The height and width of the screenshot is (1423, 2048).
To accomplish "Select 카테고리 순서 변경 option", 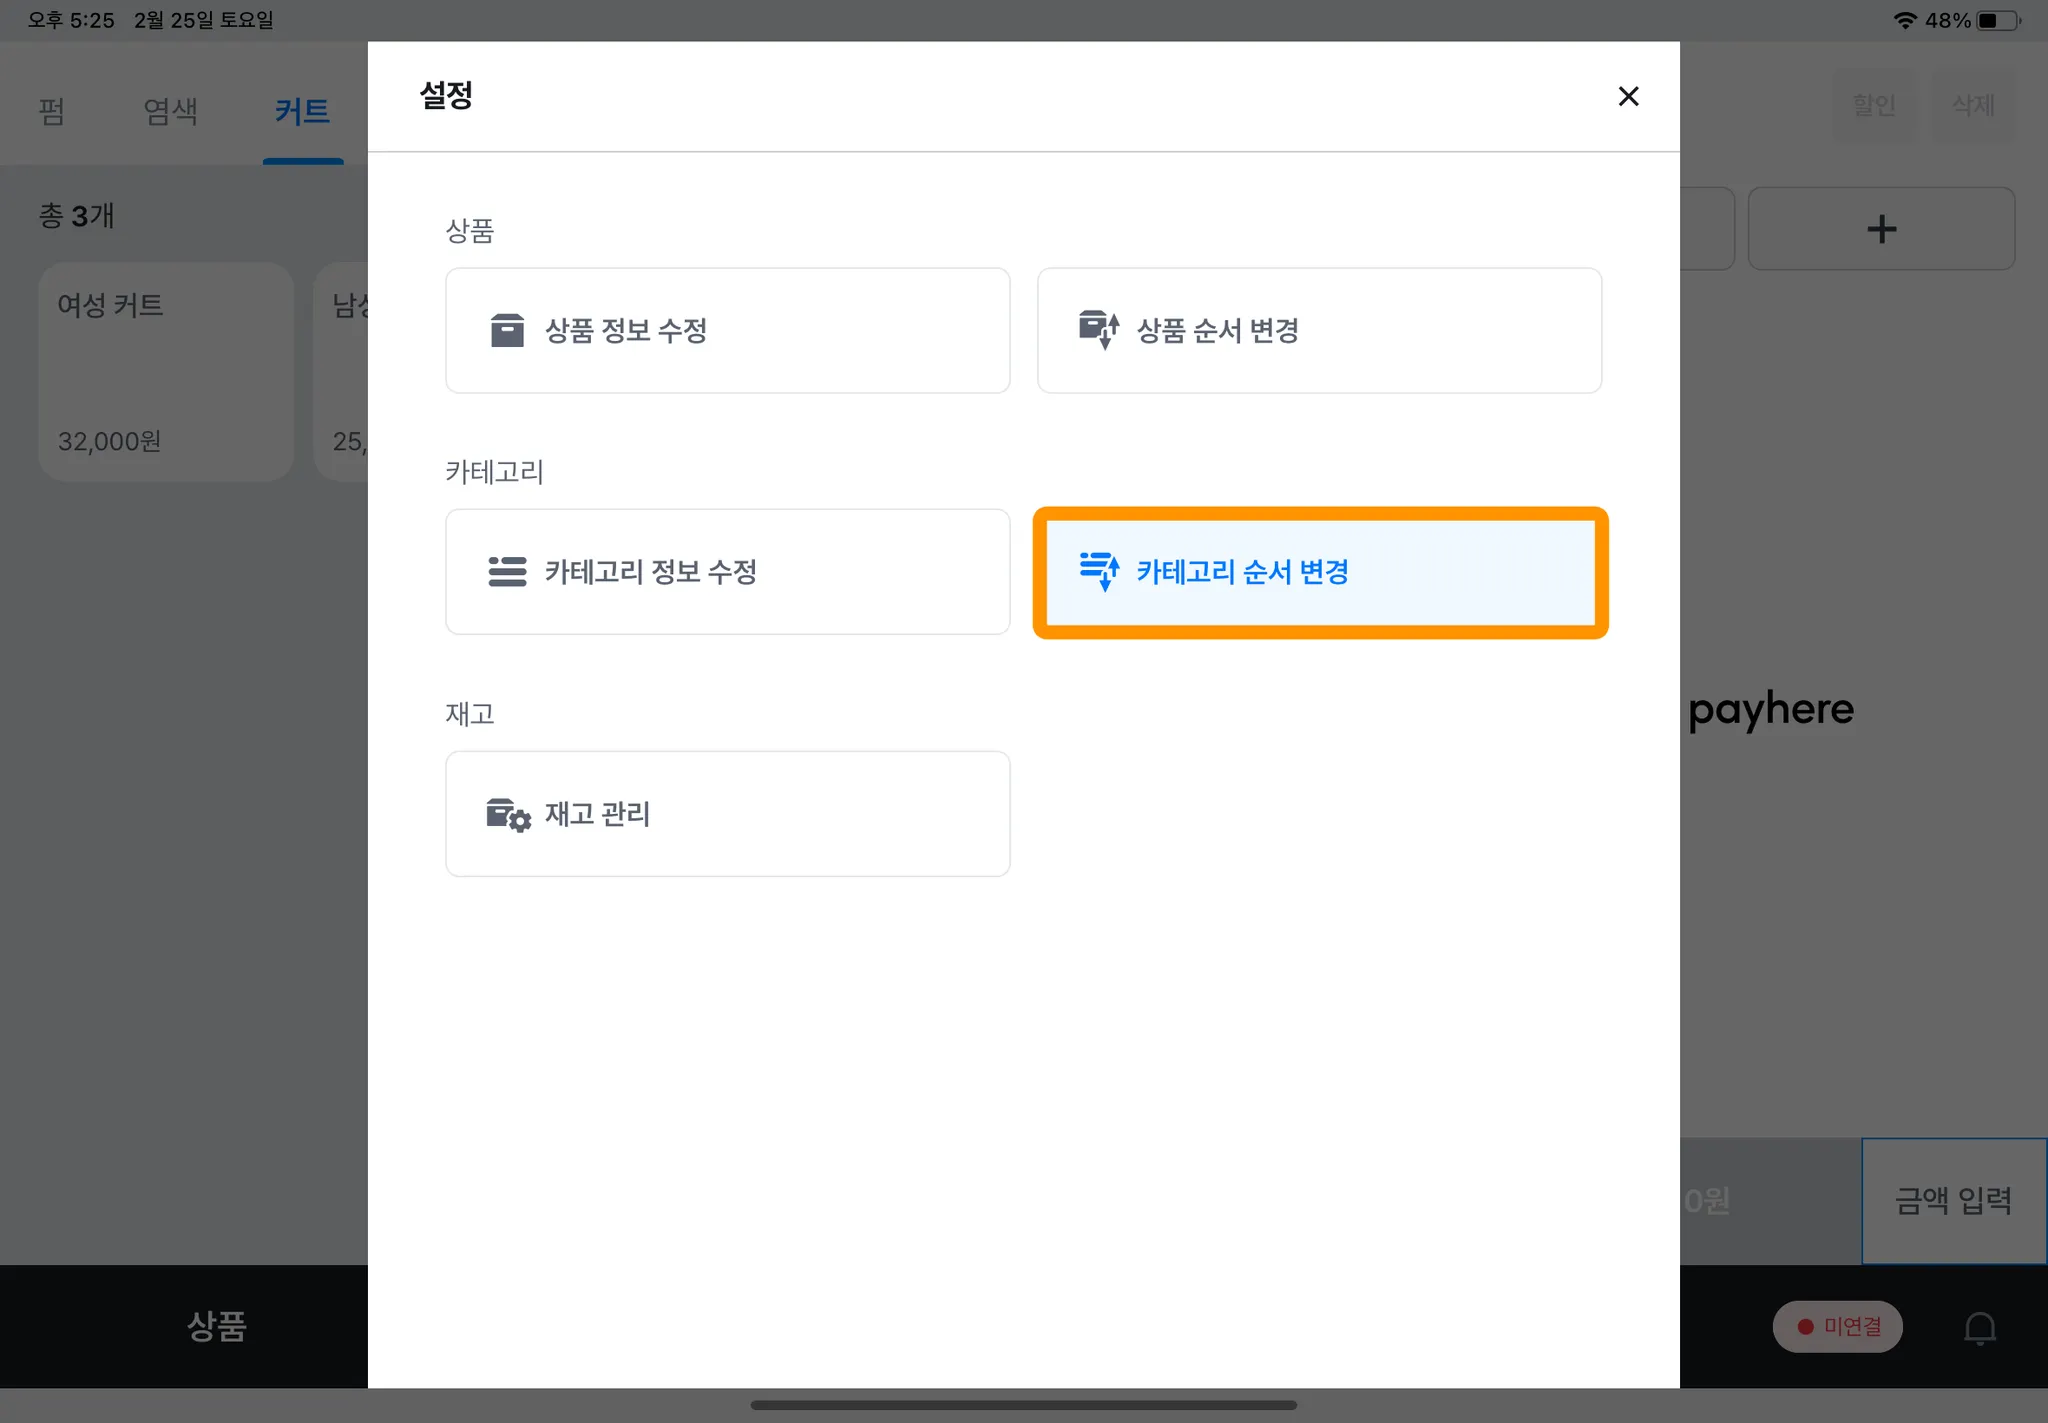I will tap(1319, 572).
